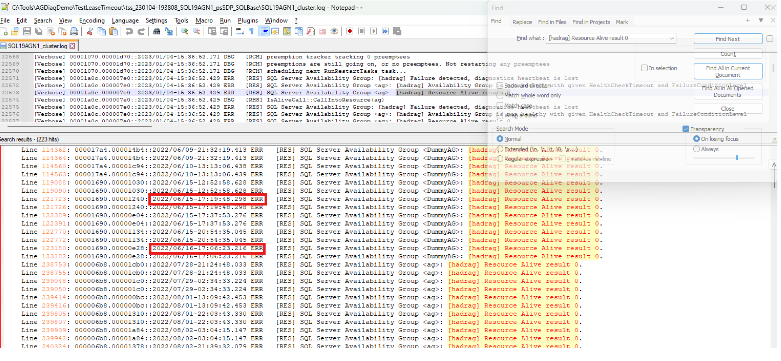781x361 pixels.
Task: Open the File menu
Action: (x=5, y=20)
